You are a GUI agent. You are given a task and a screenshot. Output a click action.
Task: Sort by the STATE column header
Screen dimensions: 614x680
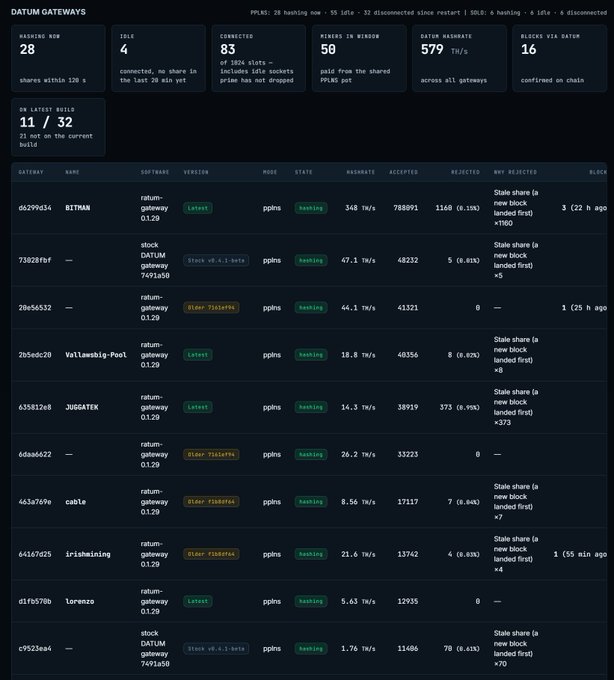pyautogui.click(x=304, y=172)
